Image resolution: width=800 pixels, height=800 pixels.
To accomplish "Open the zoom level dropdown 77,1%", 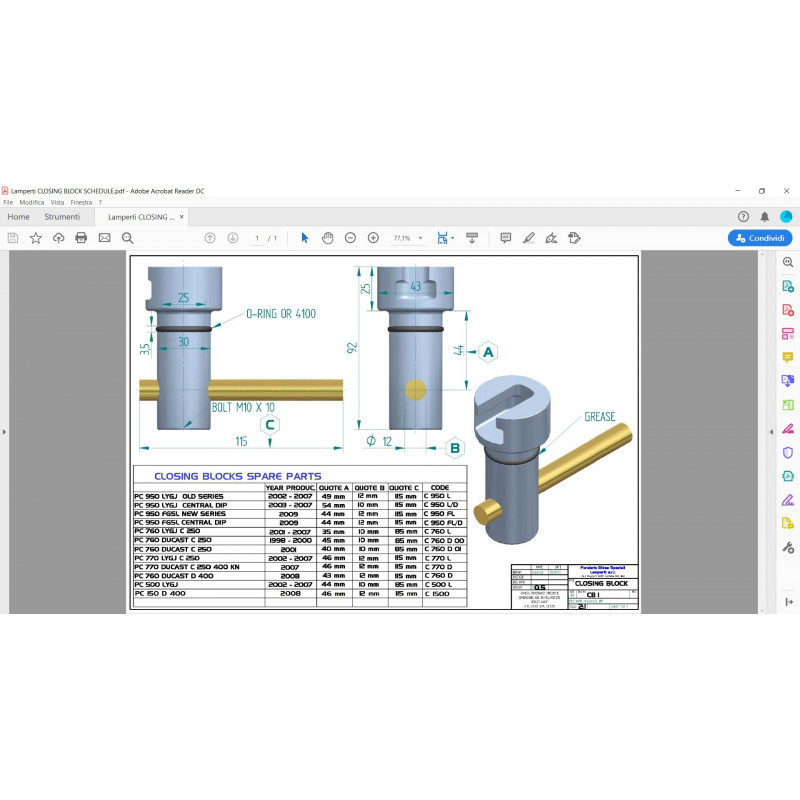I will tap(407, 238).
